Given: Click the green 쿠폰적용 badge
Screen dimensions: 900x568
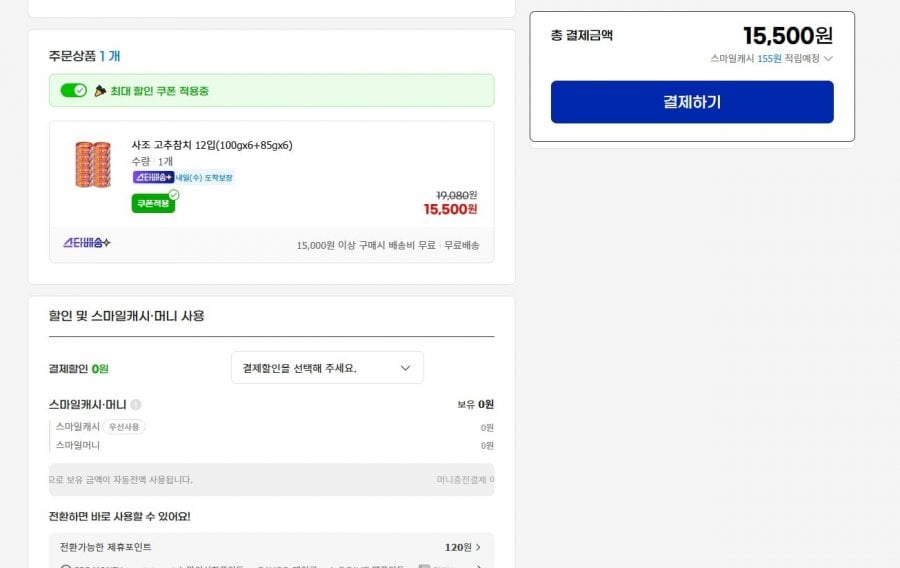Looking at the screenshot, I should 152,204.
